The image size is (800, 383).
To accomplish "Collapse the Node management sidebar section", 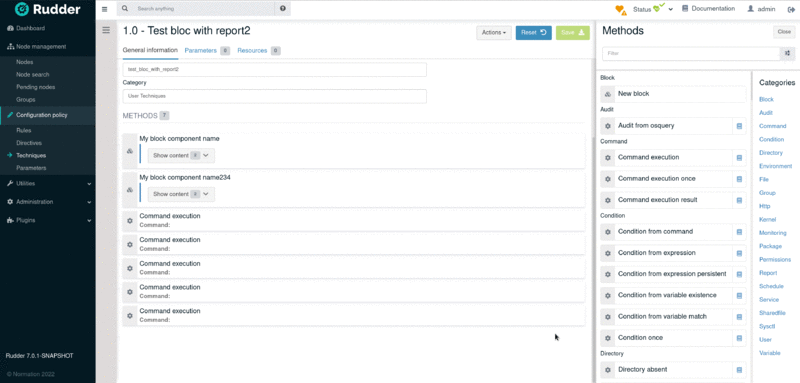I will tap(47, 46).
